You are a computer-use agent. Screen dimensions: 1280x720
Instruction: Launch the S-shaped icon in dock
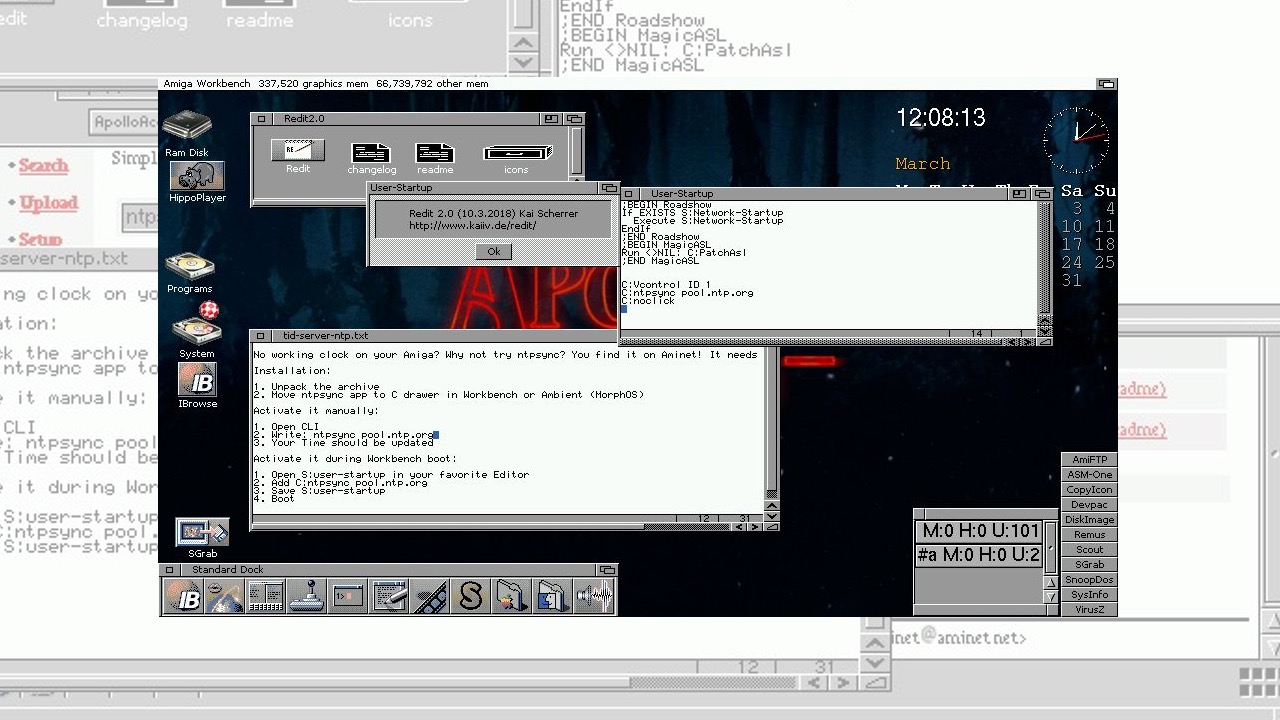(471, 597)
